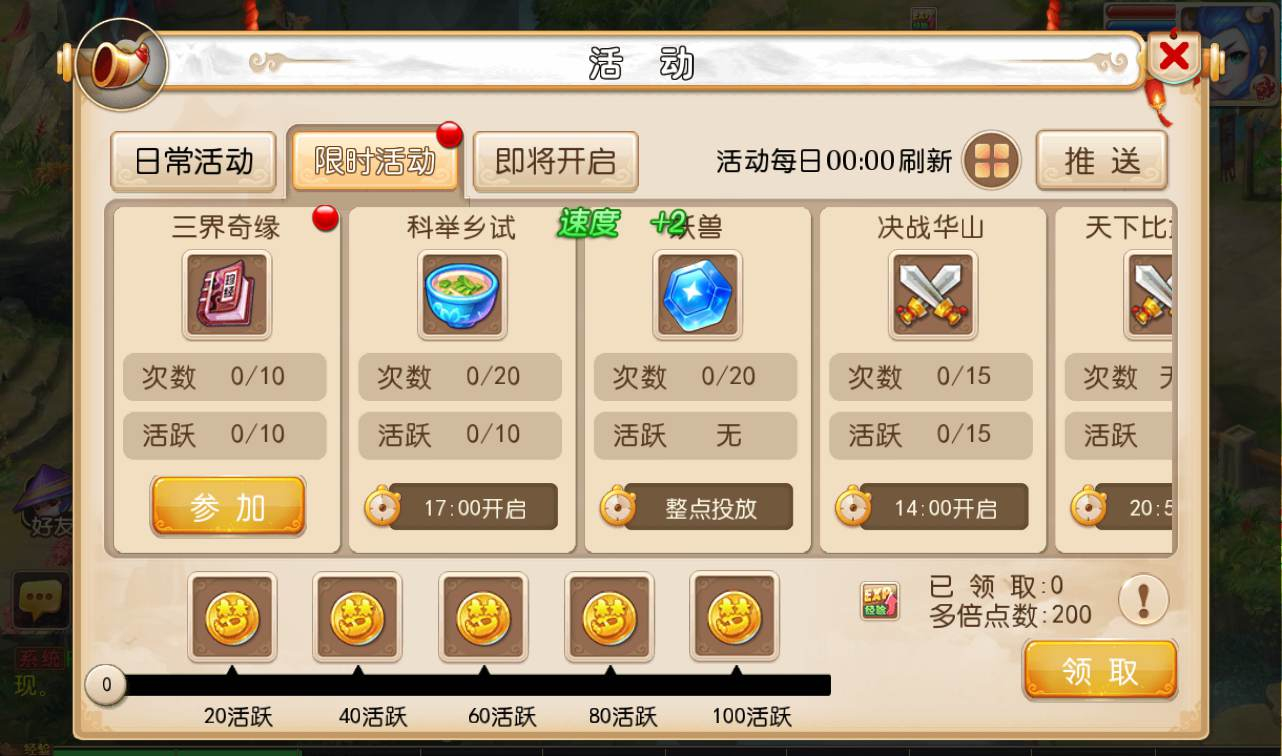This screenshot has width=1282, height=756.
Task: Click the orange 参加 button
Action: (x=228, y=507)
